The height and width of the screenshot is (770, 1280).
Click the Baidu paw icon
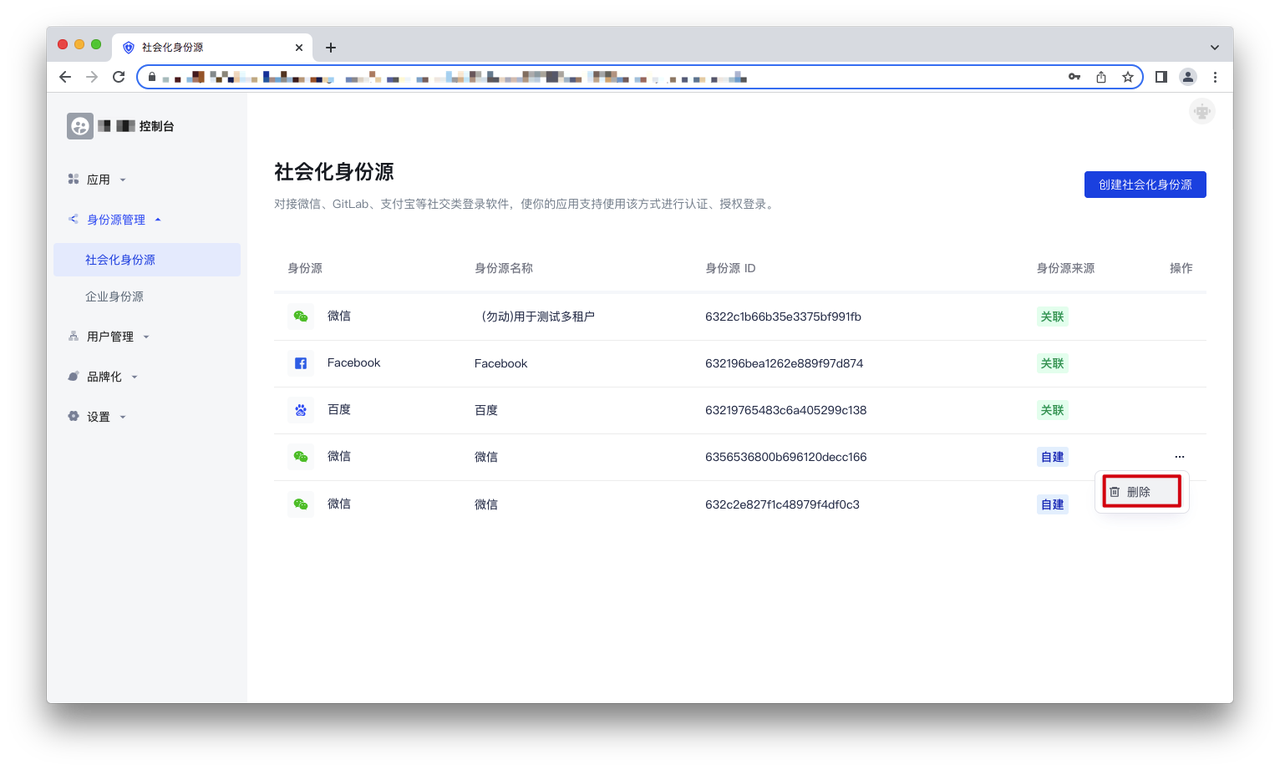point(300,410)
